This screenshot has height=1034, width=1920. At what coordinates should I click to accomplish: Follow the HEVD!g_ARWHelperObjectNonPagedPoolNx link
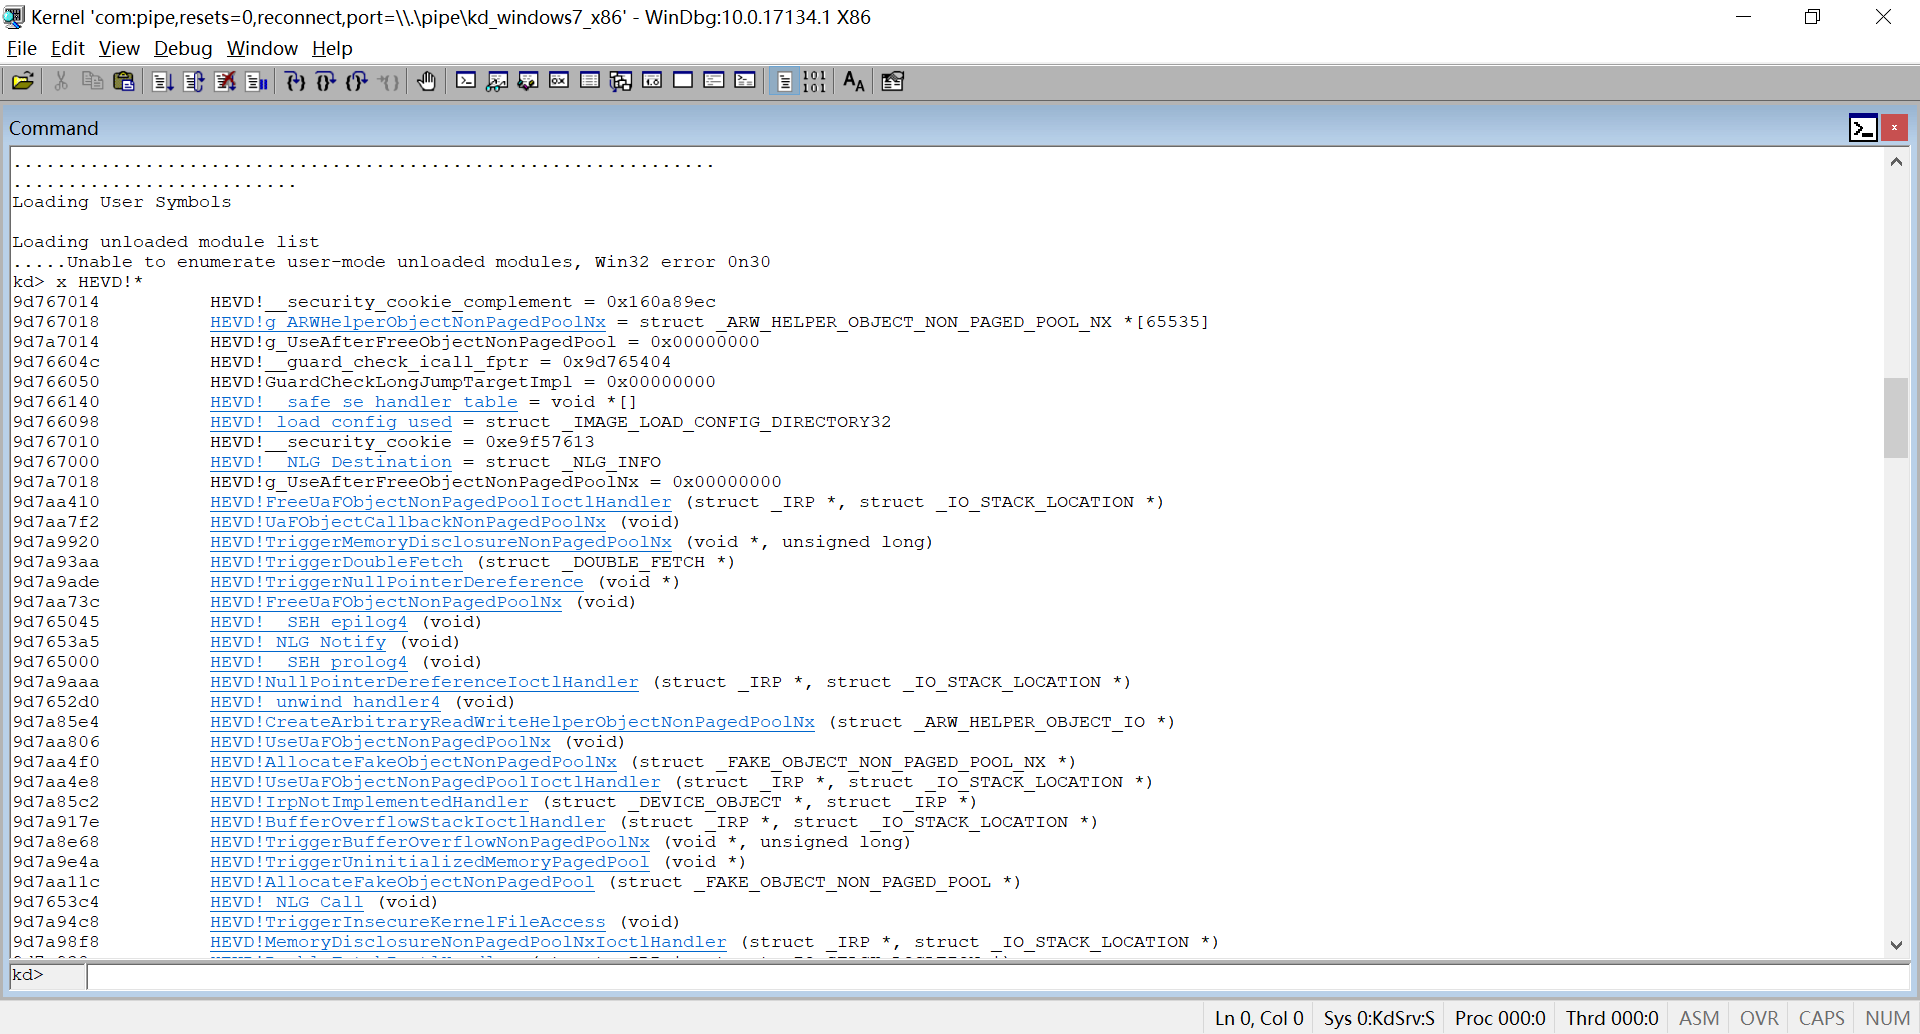click(x=408, y=322)
